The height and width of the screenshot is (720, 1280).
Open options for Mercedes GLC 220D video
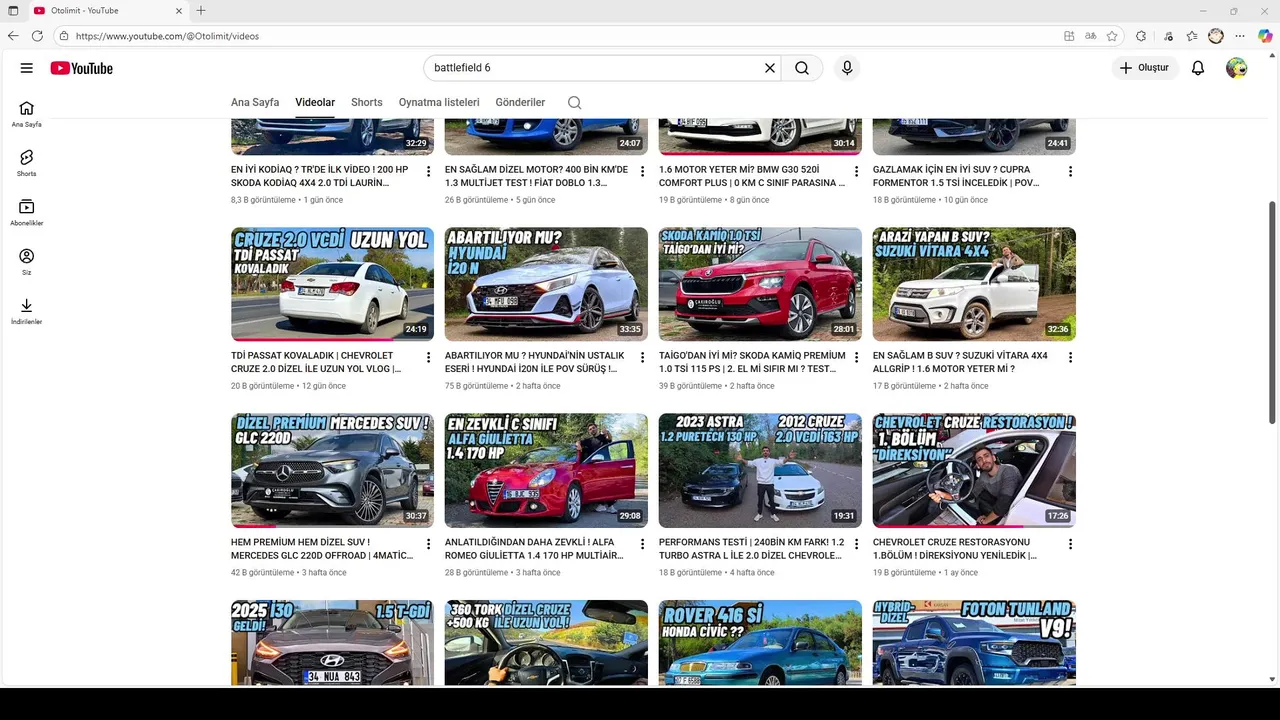point(429,545)
